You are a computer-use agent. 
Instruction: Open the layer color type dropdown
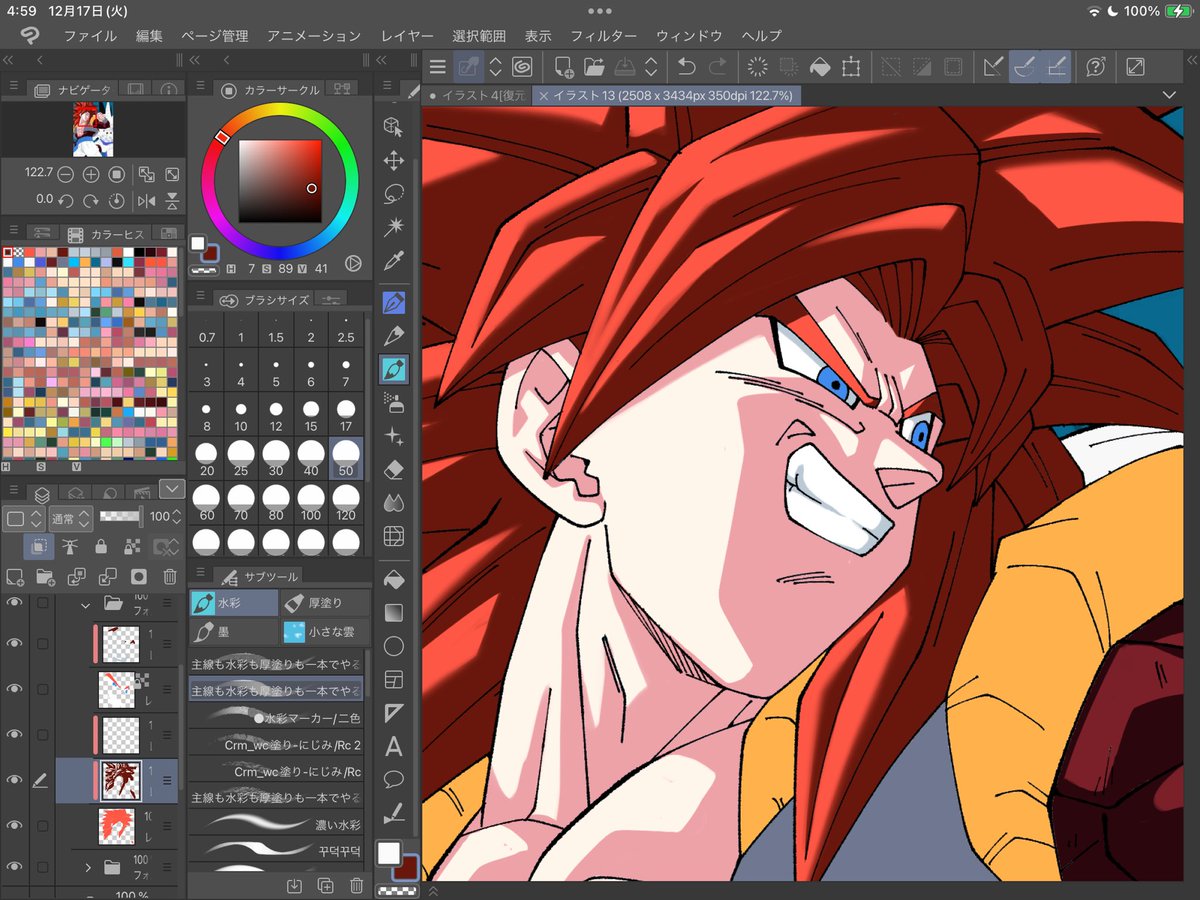tap(23, 519)
